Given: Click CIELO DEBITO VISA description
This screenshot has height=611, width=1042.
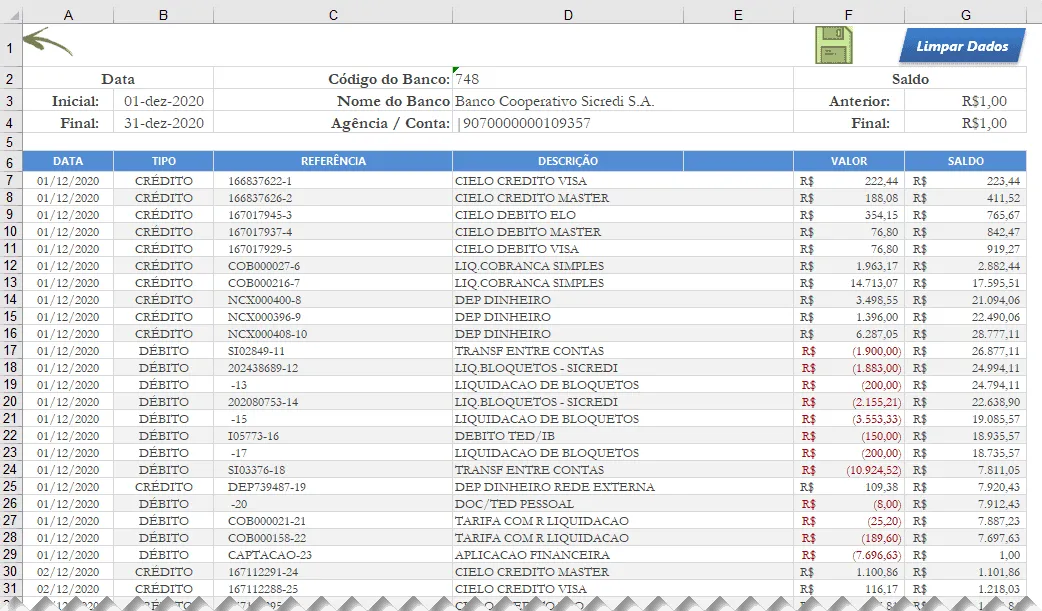Looking at the screenshot, I should (x=568, y=249).
